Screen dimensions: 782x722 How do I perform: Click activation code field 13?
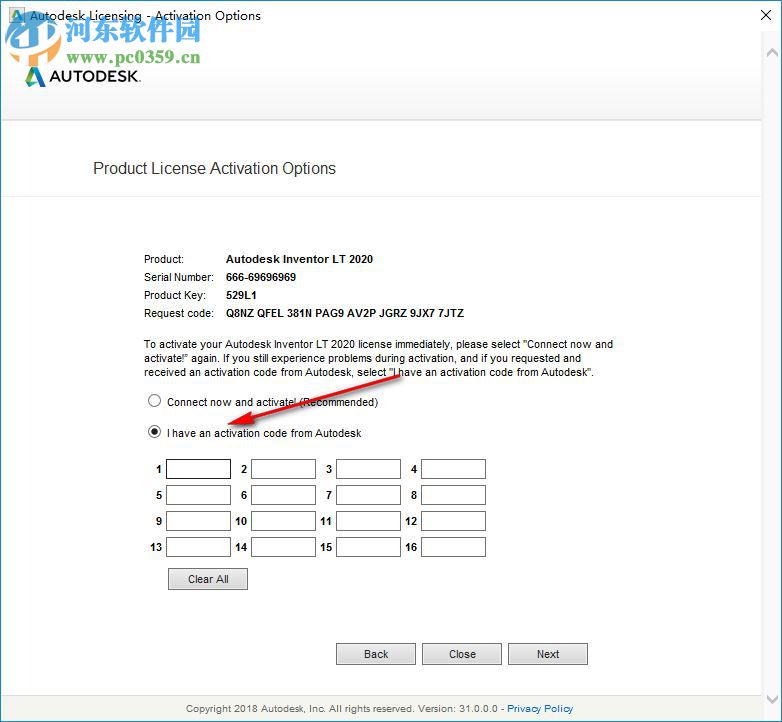(x=198, y=547)
